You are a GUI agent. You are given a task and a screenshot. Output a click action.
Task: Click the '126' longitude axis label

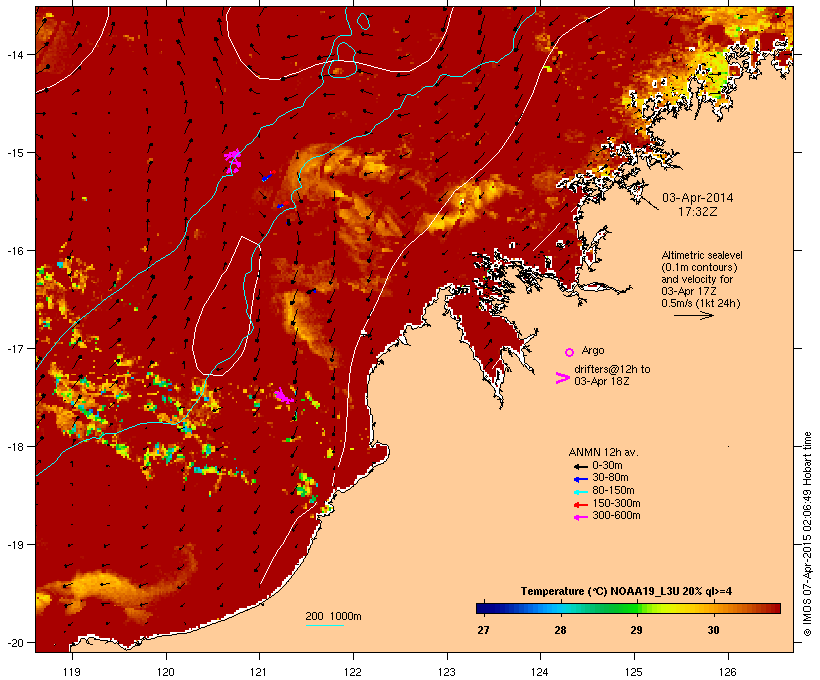pos(728,672)
